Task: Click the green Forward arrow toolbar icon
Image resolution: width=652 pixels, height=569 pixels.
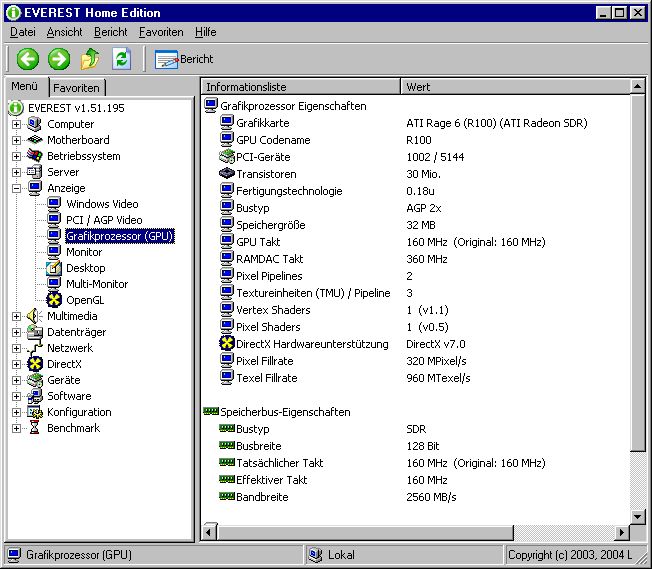Action: (x=59, y=59)
